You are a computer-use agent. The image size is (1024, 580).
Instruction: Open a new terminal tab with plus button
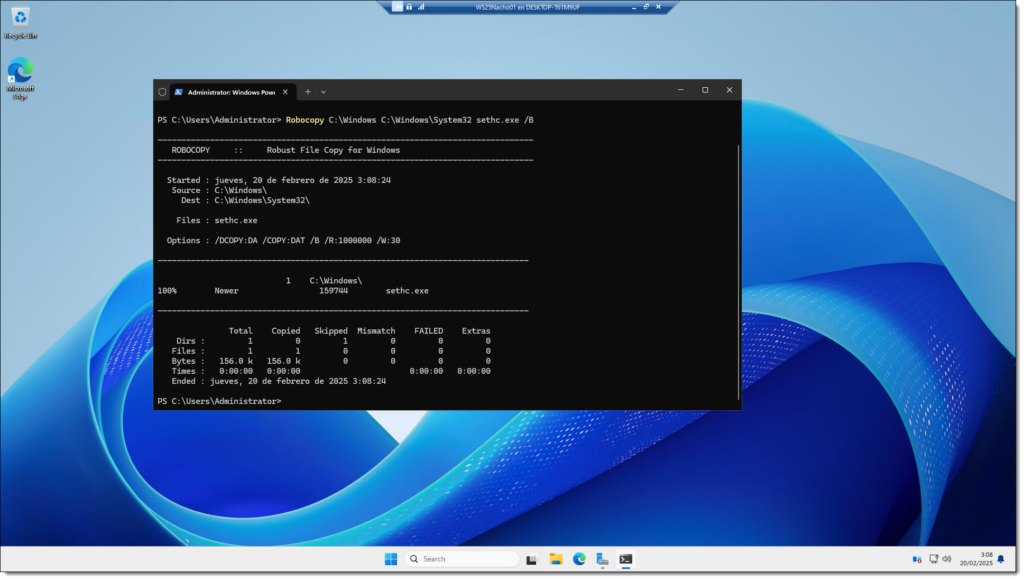(x=308, y=92)
